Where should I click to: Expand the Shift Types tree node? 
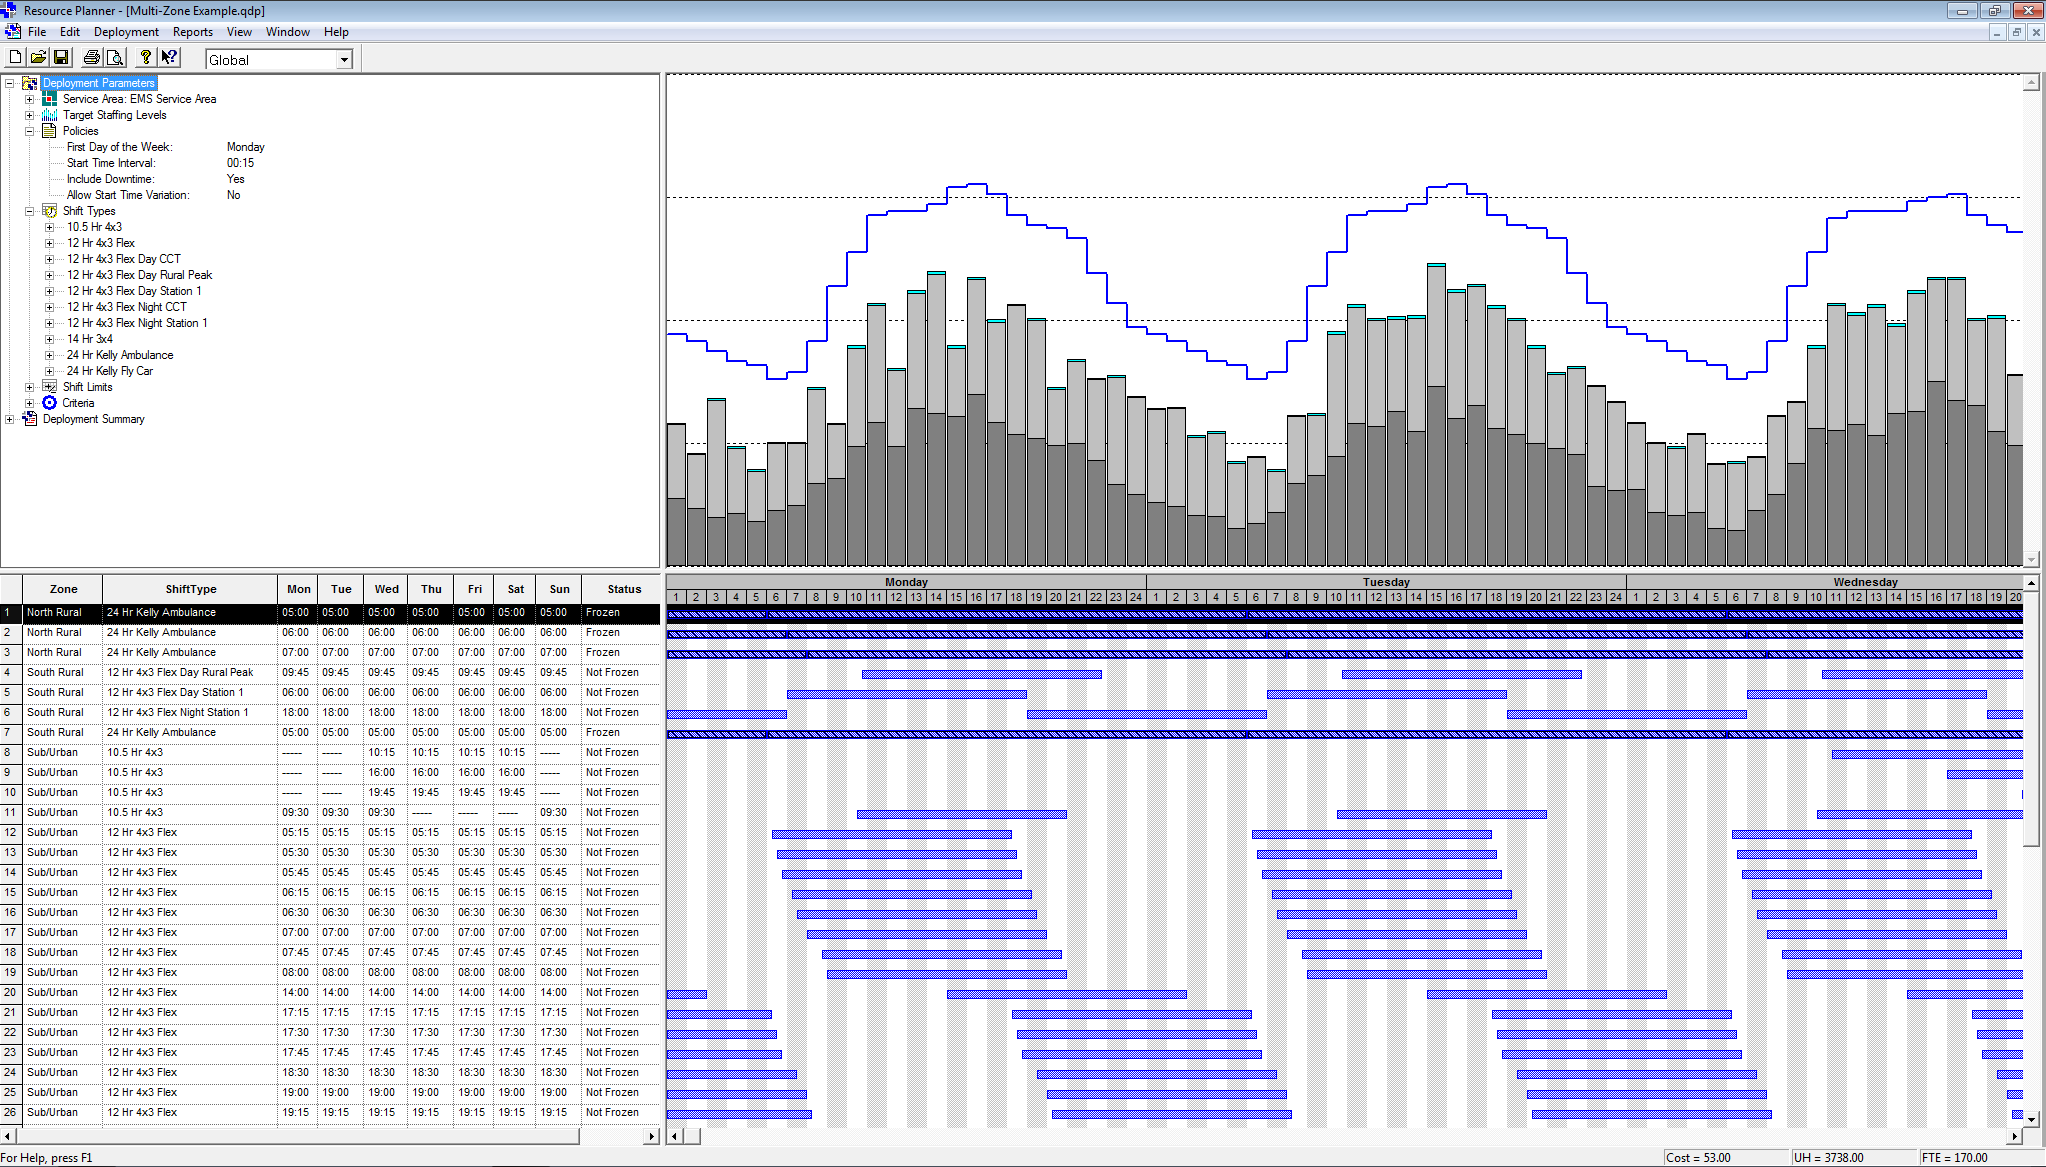[31, 211]
